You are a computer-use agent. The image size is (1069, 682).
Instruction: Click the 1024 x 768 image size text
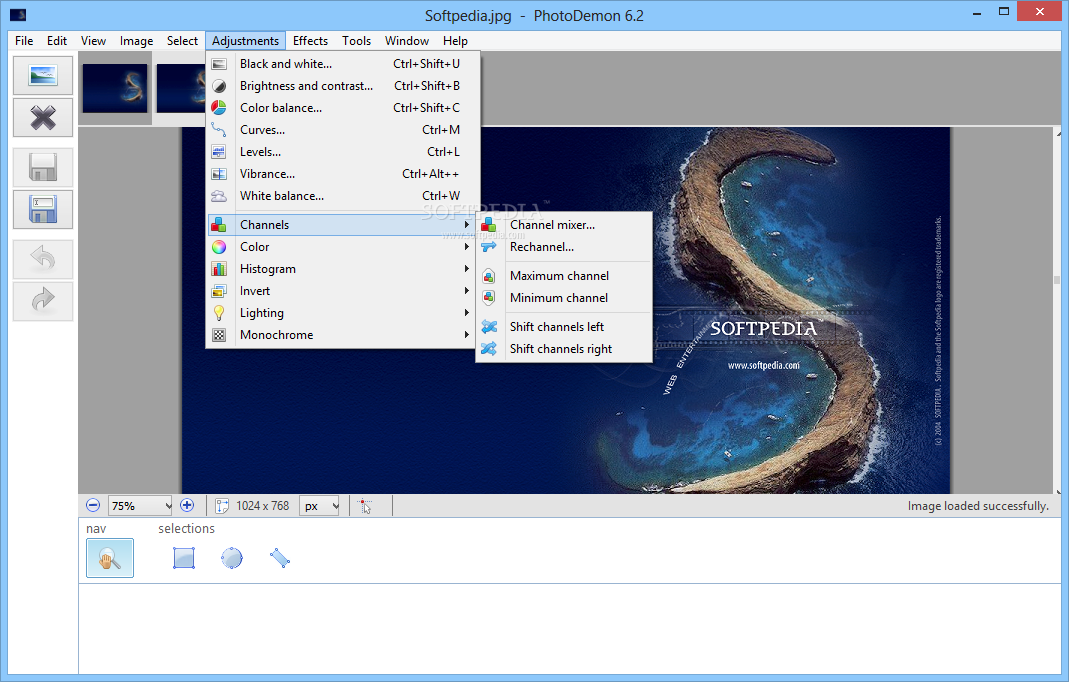[x=262, y=506]
